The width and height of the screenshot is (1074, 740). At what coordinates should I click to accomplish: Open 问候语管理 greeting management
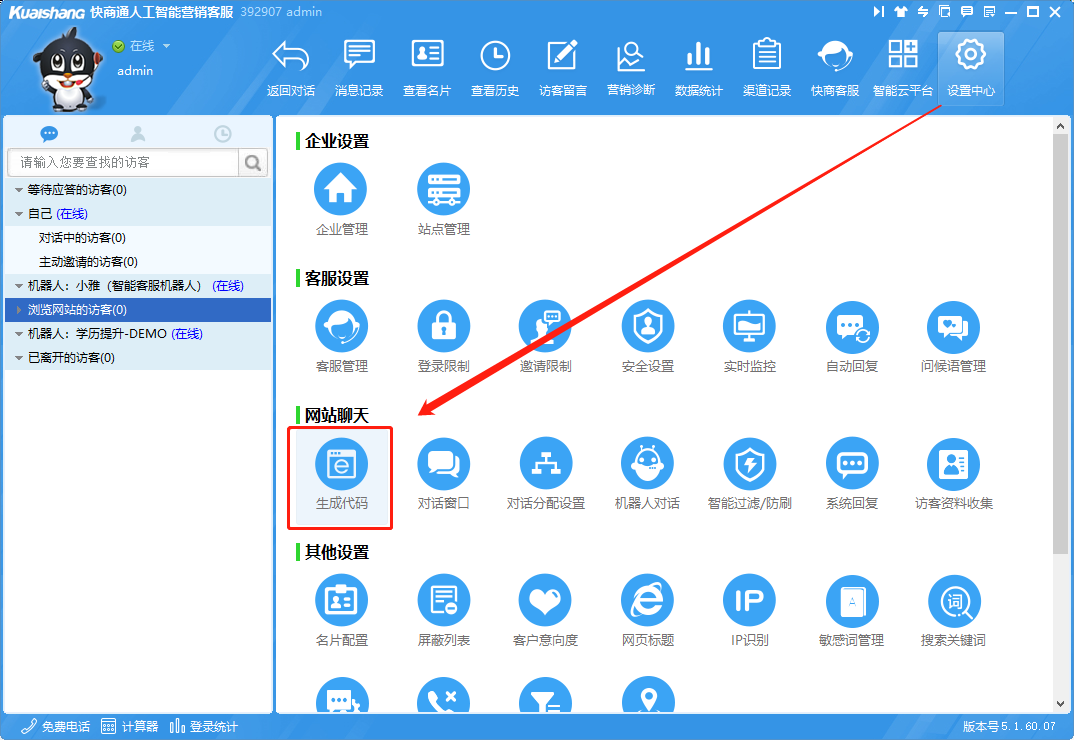point(953,336)
